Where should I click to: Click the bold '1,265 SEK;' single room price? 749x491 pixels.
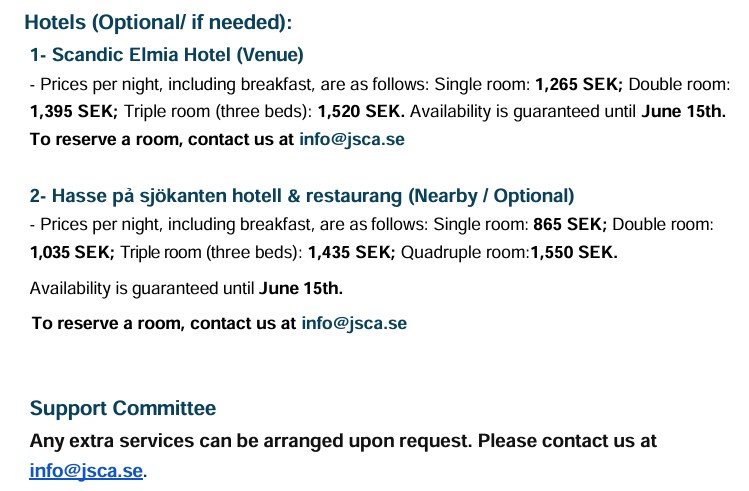(579, 84)
